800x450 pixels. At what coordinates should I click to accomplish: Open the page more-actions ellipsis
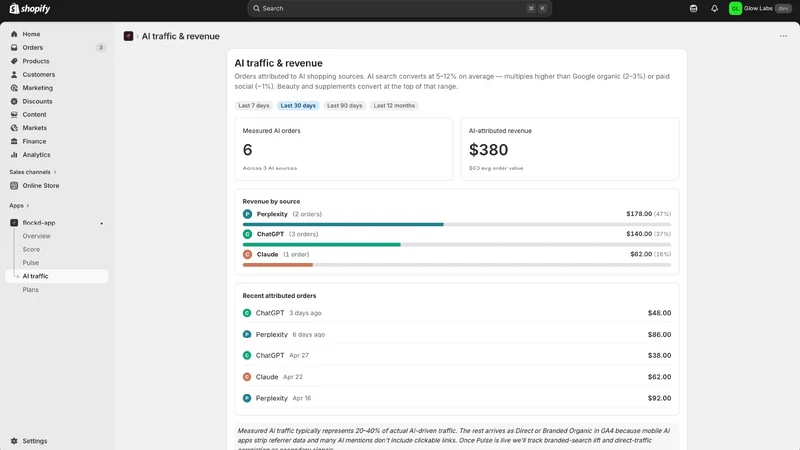783,36
